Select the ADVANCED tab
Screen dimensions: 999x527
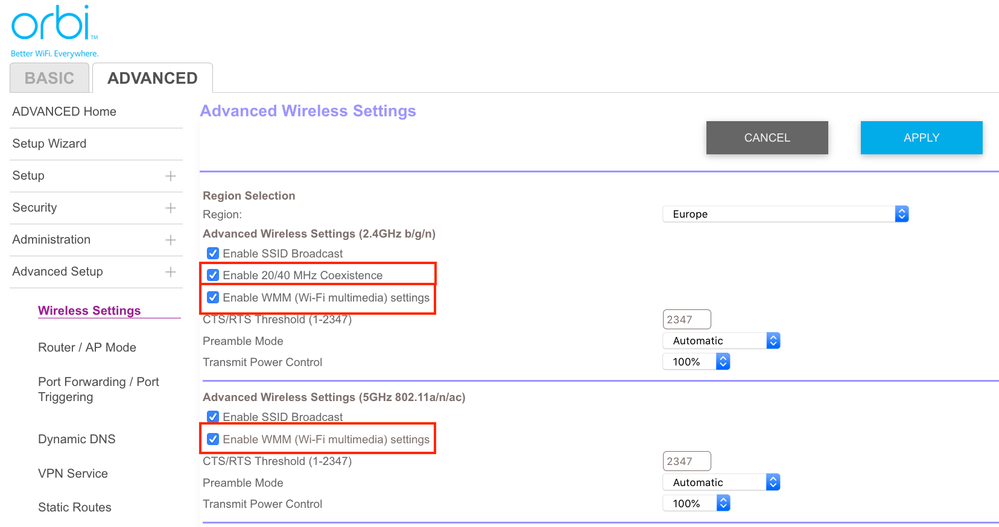point(152,78)
